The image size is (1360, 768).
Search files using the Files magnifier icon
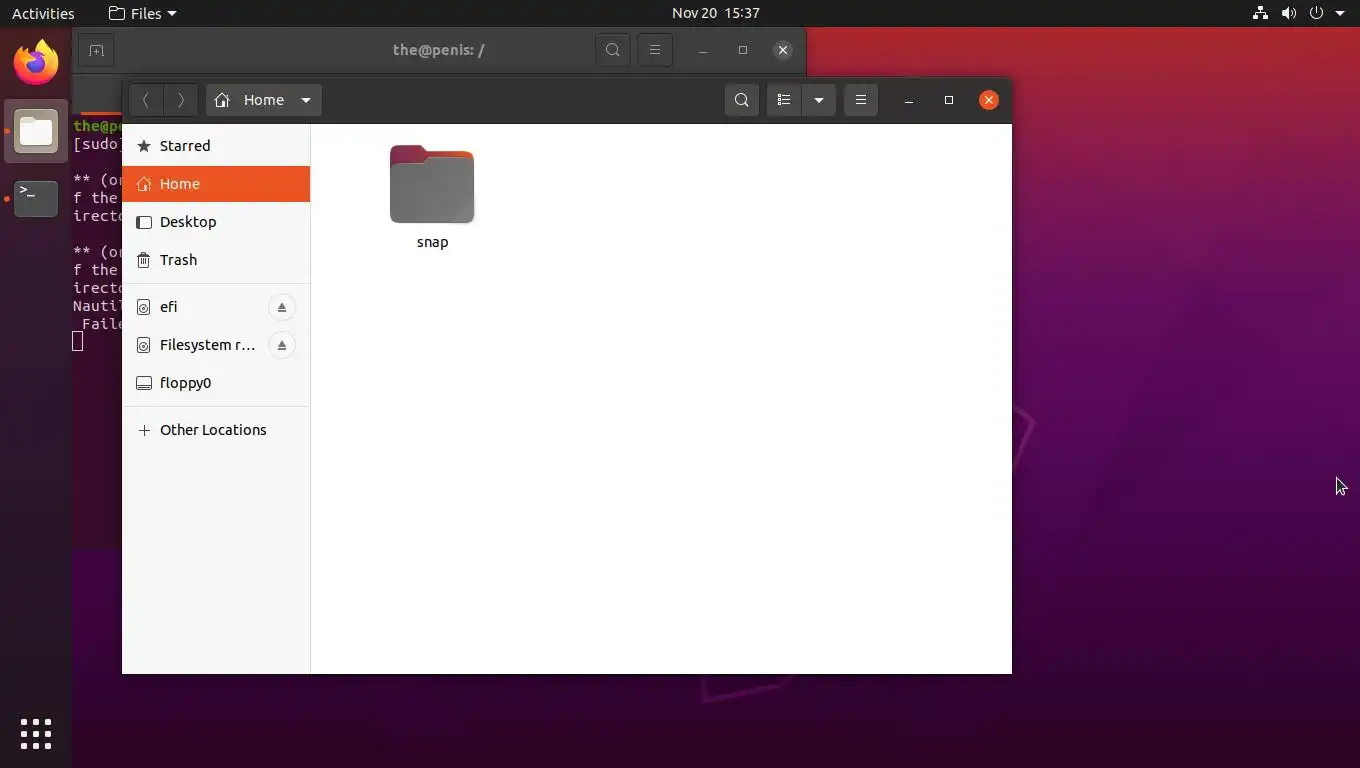[742, 100]
